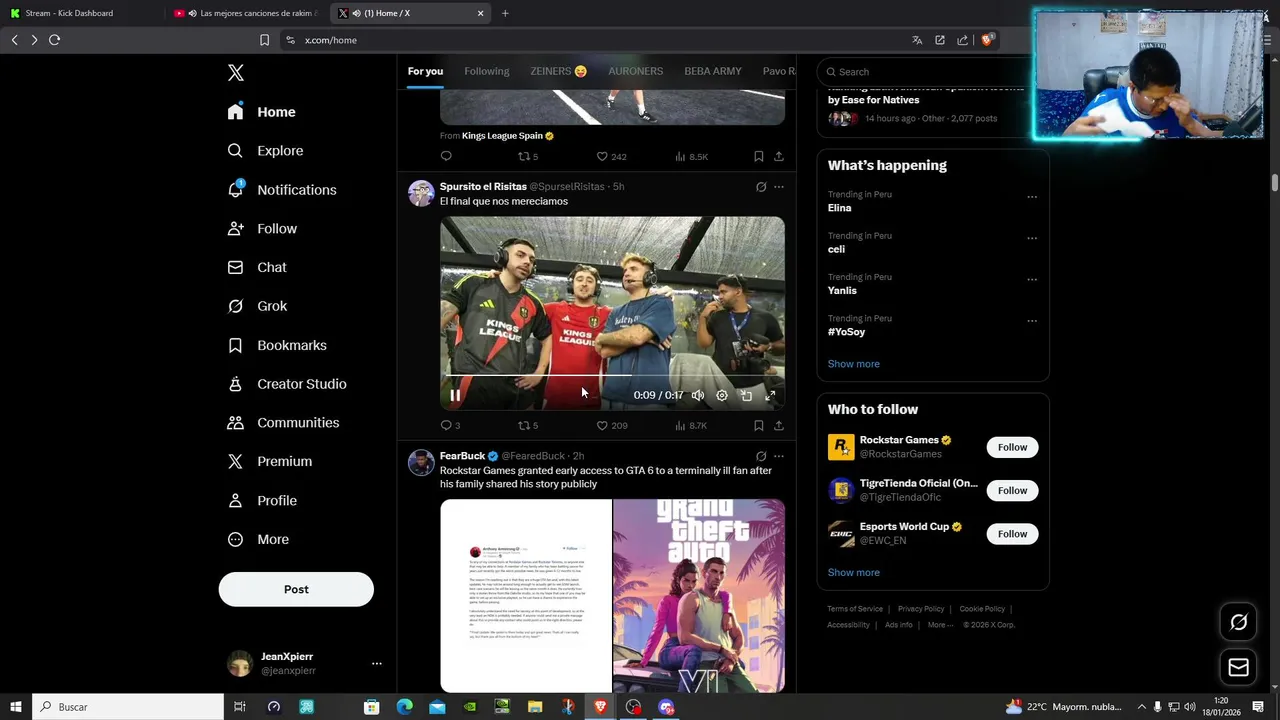Open Communities in the sidebar
The height and width of the screenshot is (720, 1280).
coord(283,423)
